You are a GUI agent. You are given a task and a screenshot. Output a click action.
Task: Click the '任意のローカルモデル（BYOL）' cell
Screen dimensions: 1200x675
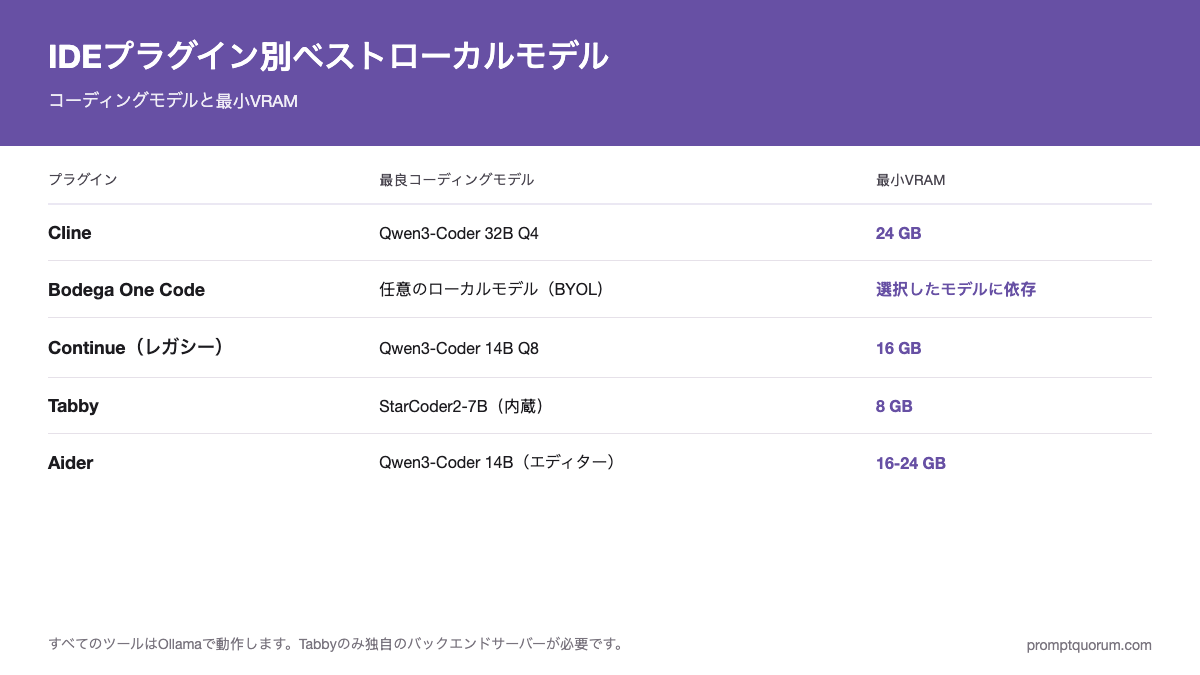pos(495,290)
